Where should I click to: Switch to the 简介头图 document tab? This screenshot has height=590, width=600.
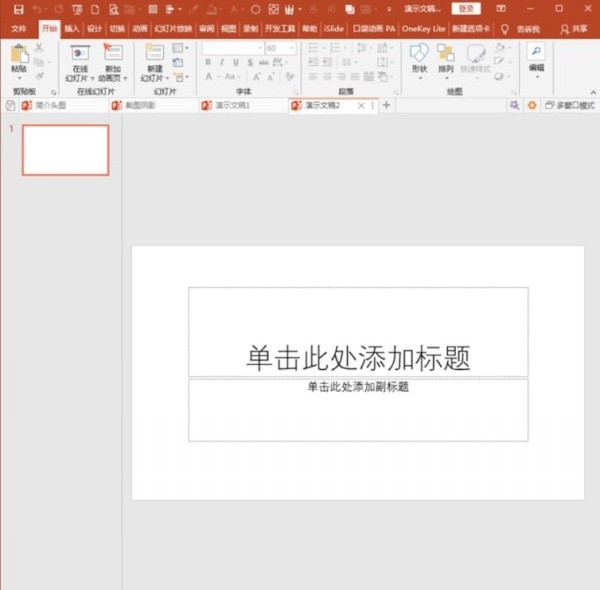pyautogui.click(x=63, y=105)
